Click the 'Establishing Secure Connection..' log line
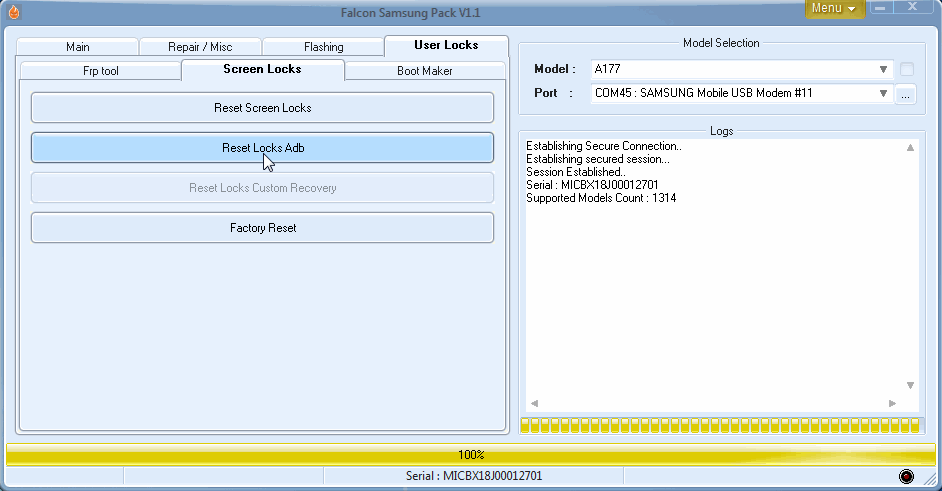Screen dimensions: 942x491 point(604,146)
